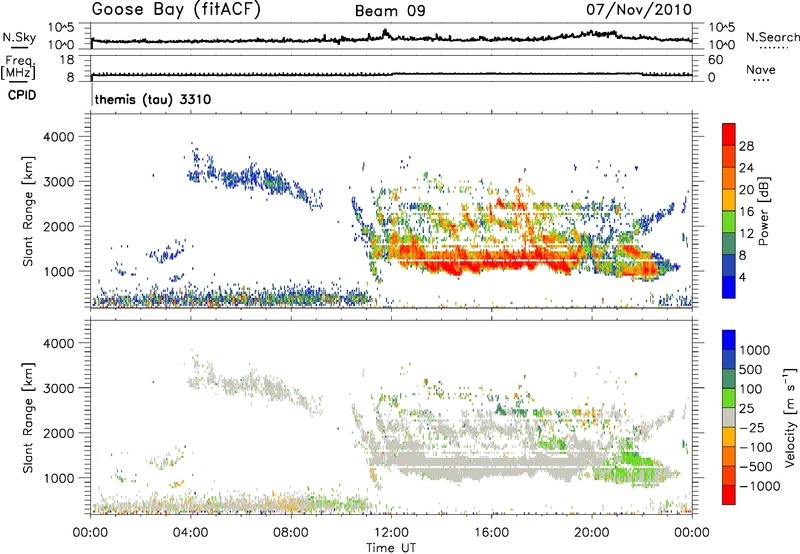
Task: Click the "3000" tick in the power panel
Action: [58, 182]
